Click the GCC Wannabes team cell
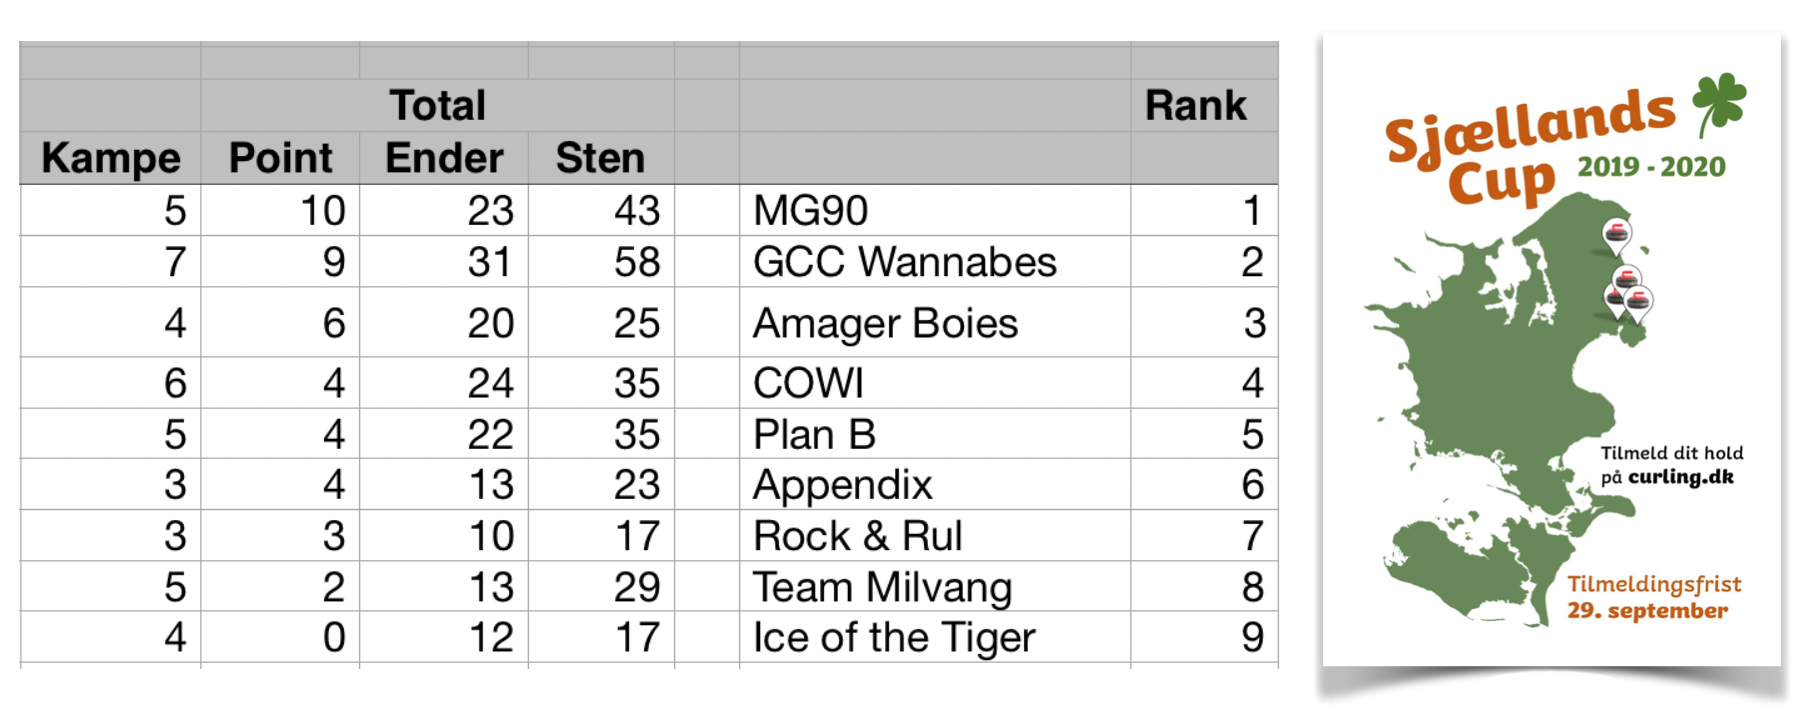Screen dimensions: 1818x714 point(935,262)
